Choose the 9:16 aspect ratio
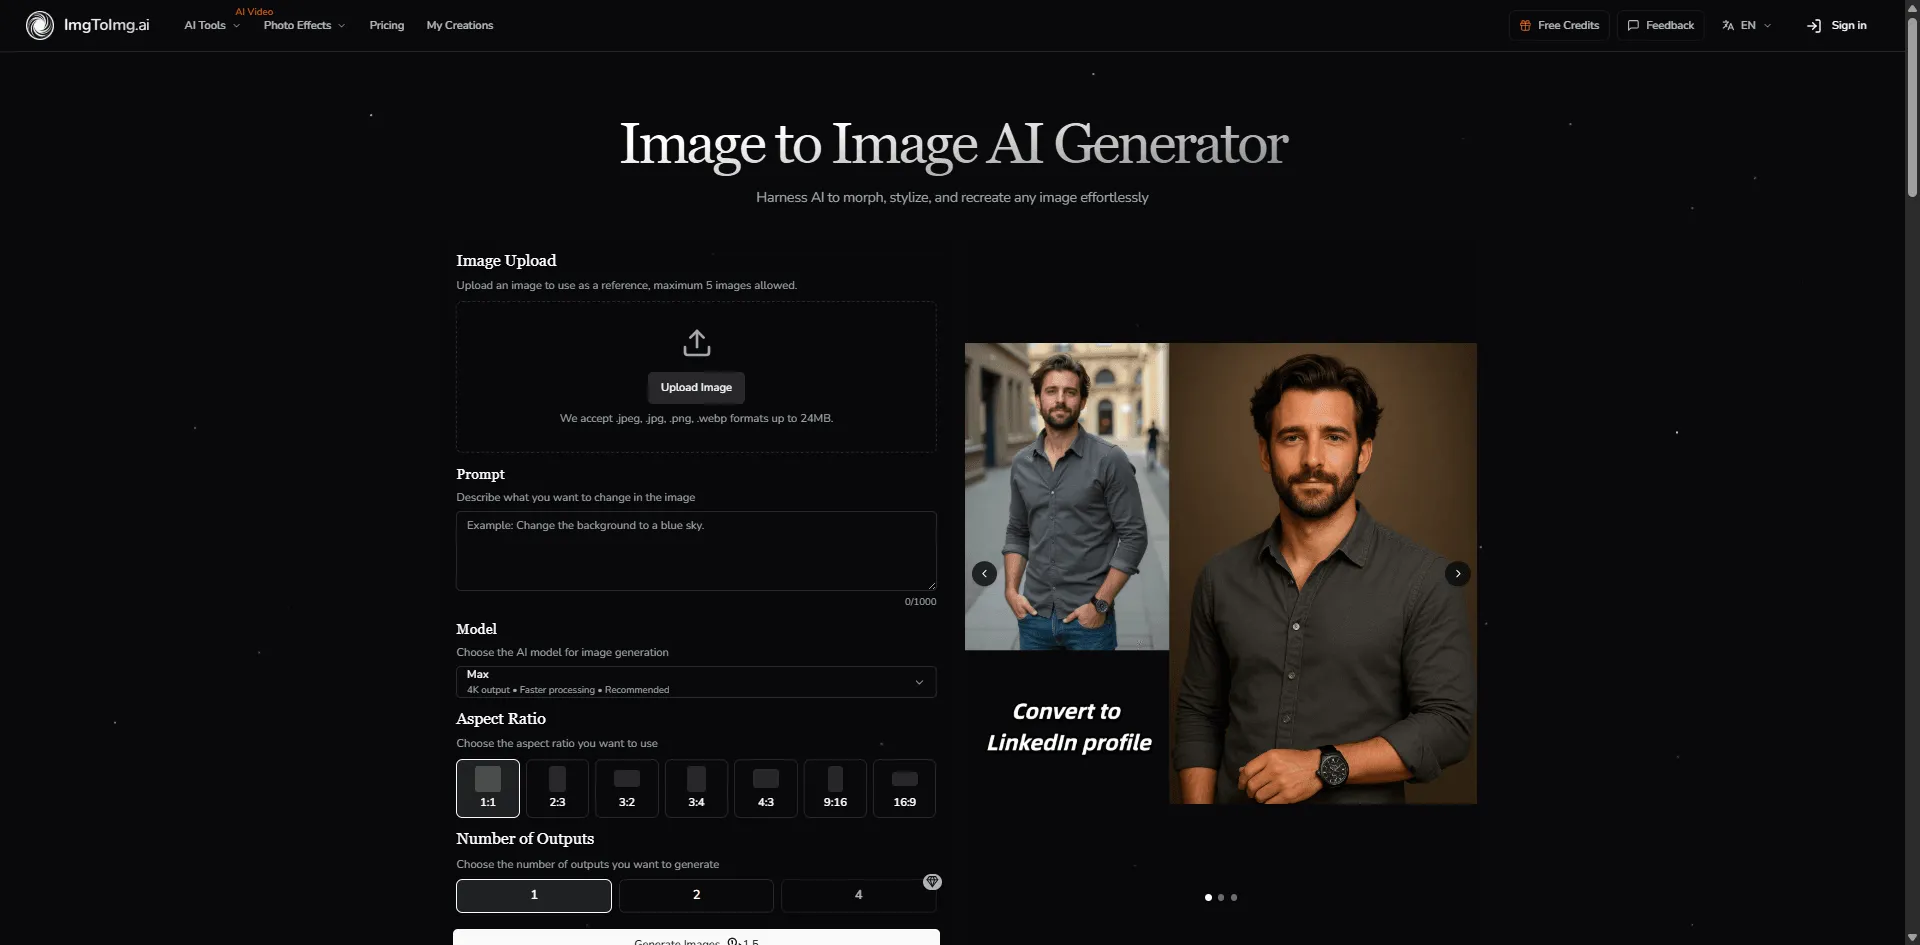The width and height of the screenshot is (1920, 945). click(835, 788)
